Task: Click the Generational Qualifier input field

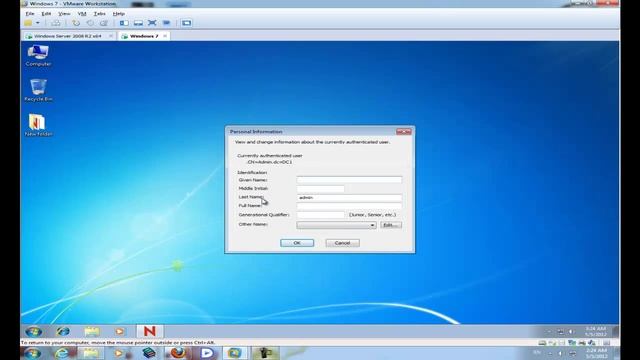Action: point(320,215)
